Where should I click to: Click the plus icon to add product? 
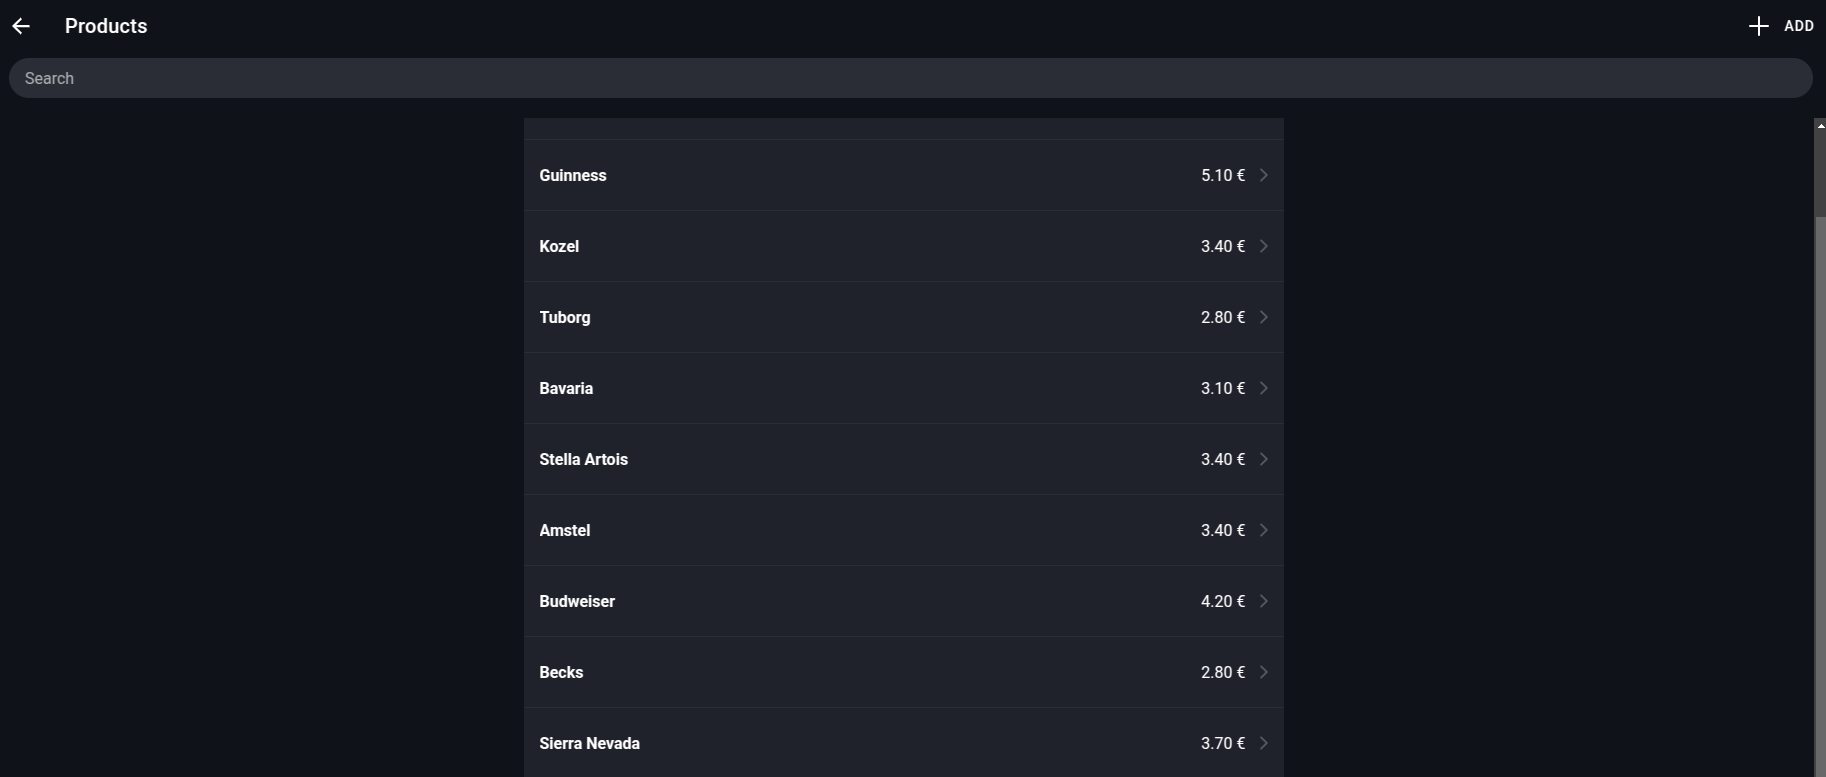(x=1758, y=26)
